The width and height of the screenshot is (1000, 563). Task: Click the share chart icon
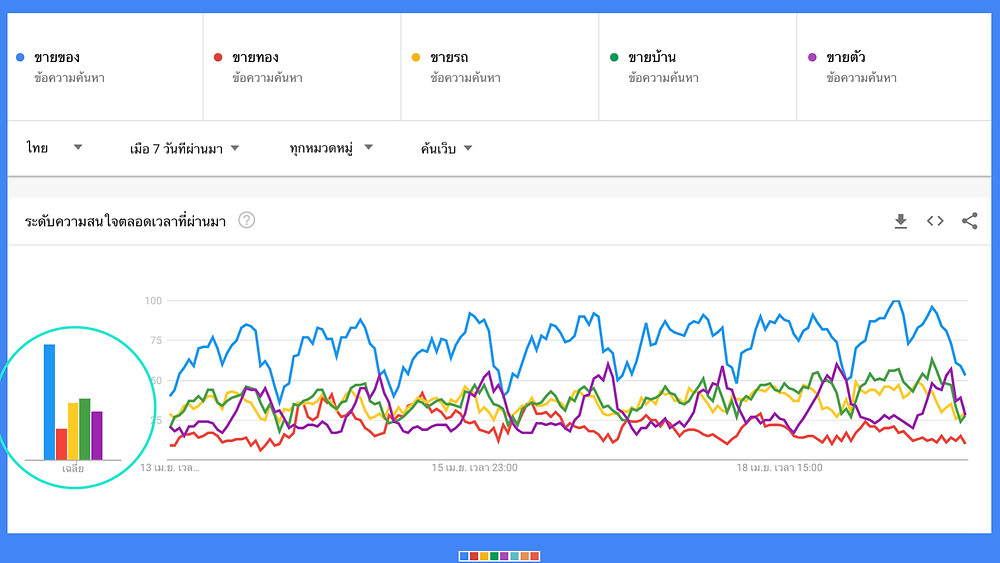969,221
